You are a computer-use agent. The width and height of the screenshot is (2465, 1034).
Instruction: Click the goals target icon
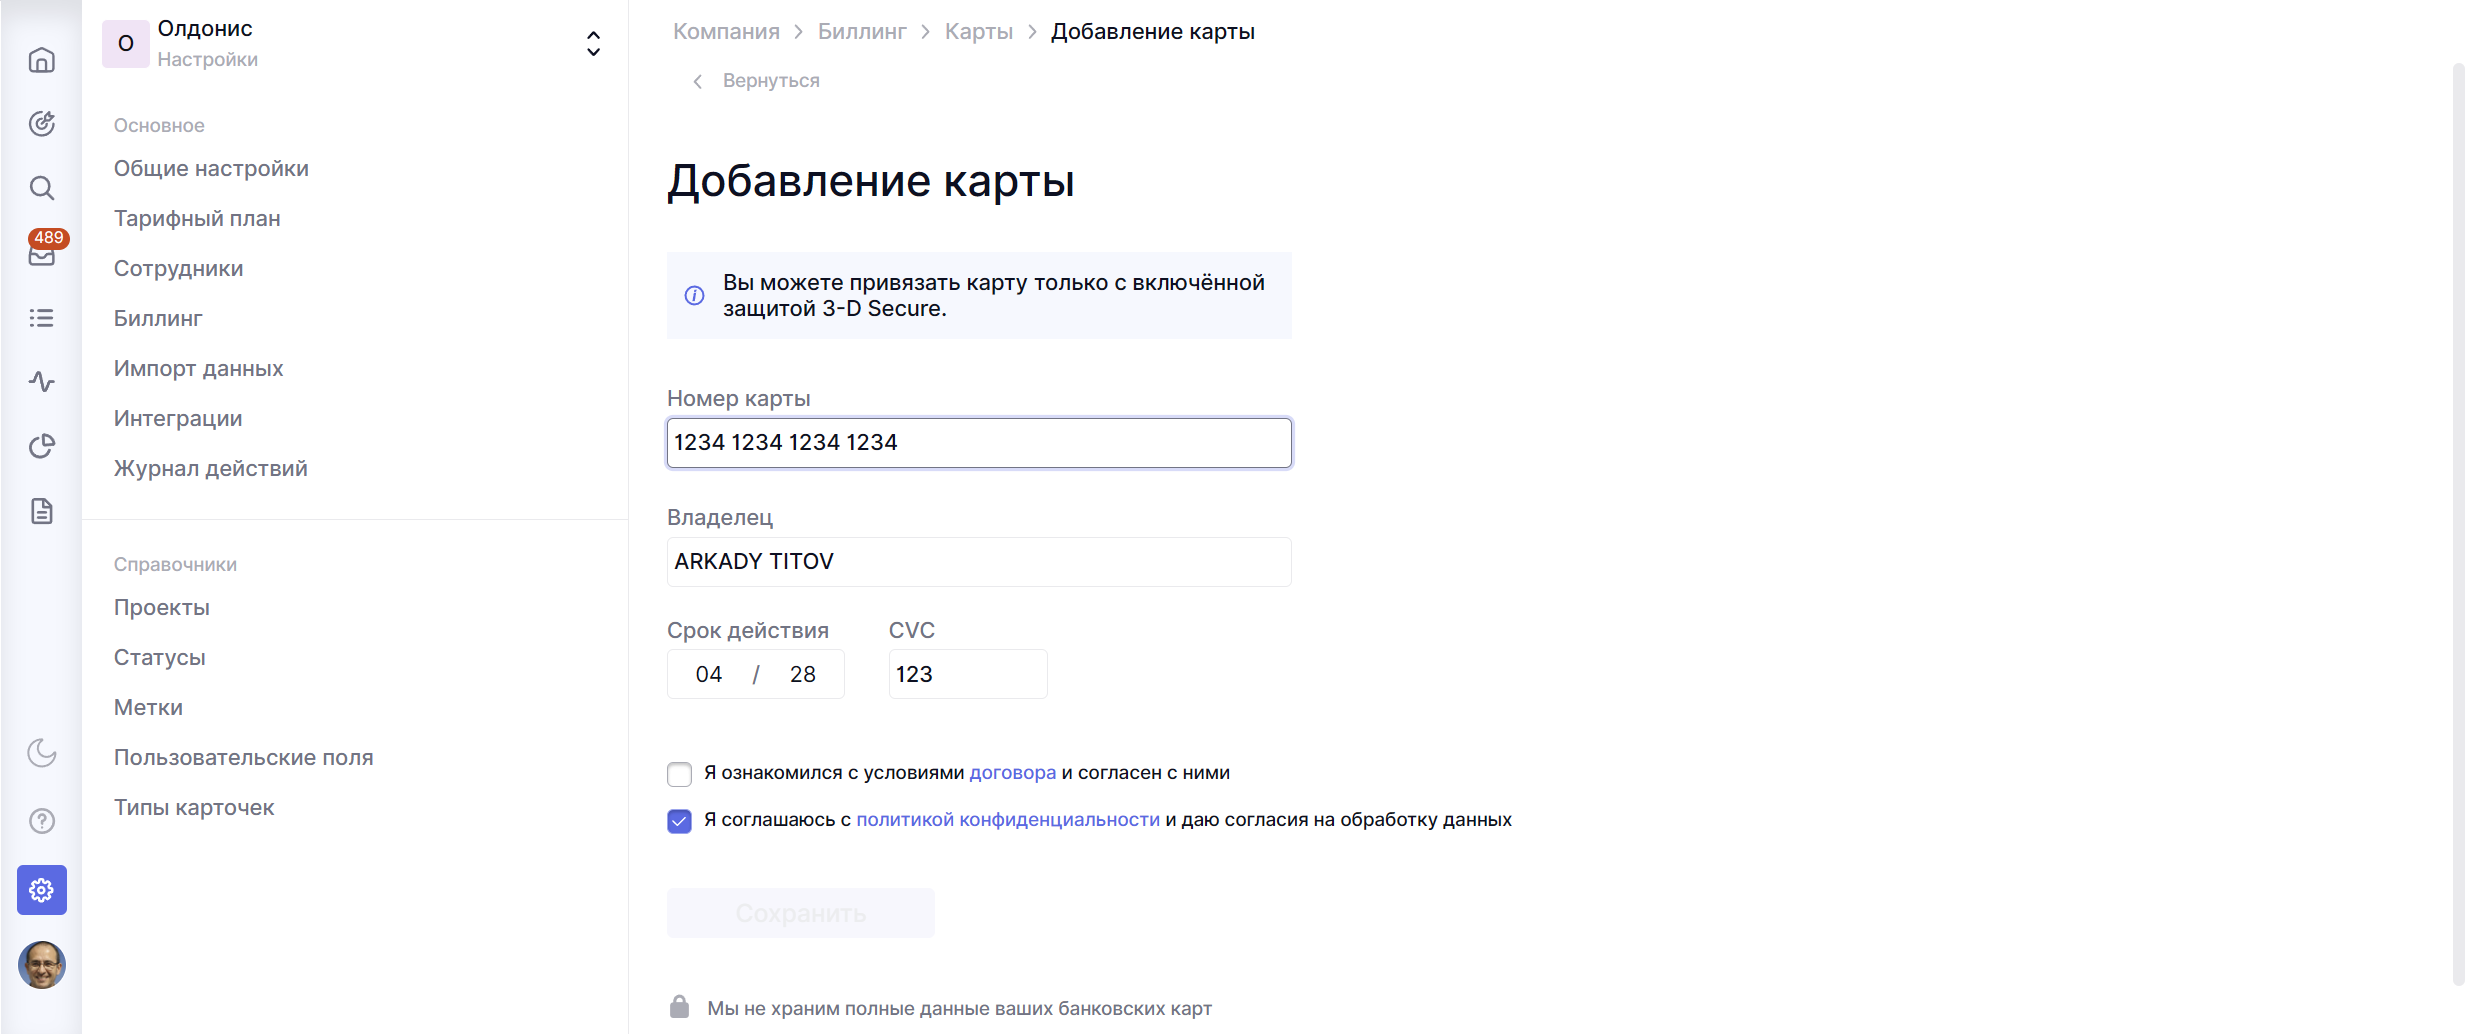point(41,124)
